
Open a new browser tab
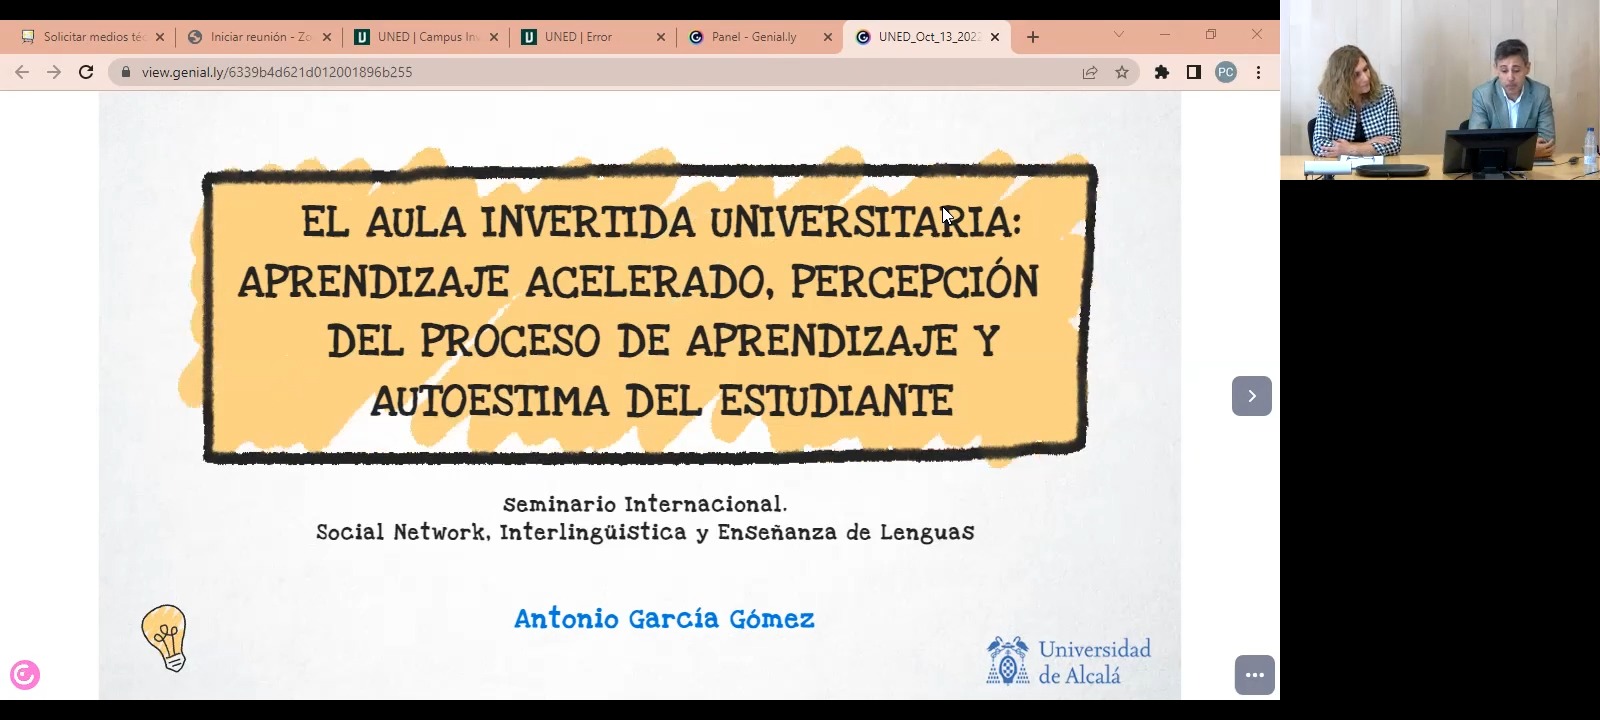tap(1033, 37)
